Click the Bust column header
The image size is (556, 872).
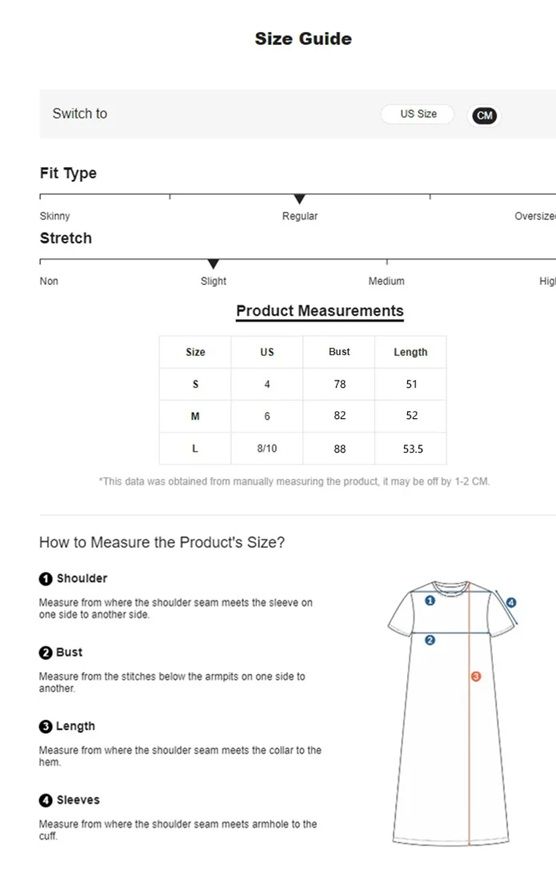[339, 352]
